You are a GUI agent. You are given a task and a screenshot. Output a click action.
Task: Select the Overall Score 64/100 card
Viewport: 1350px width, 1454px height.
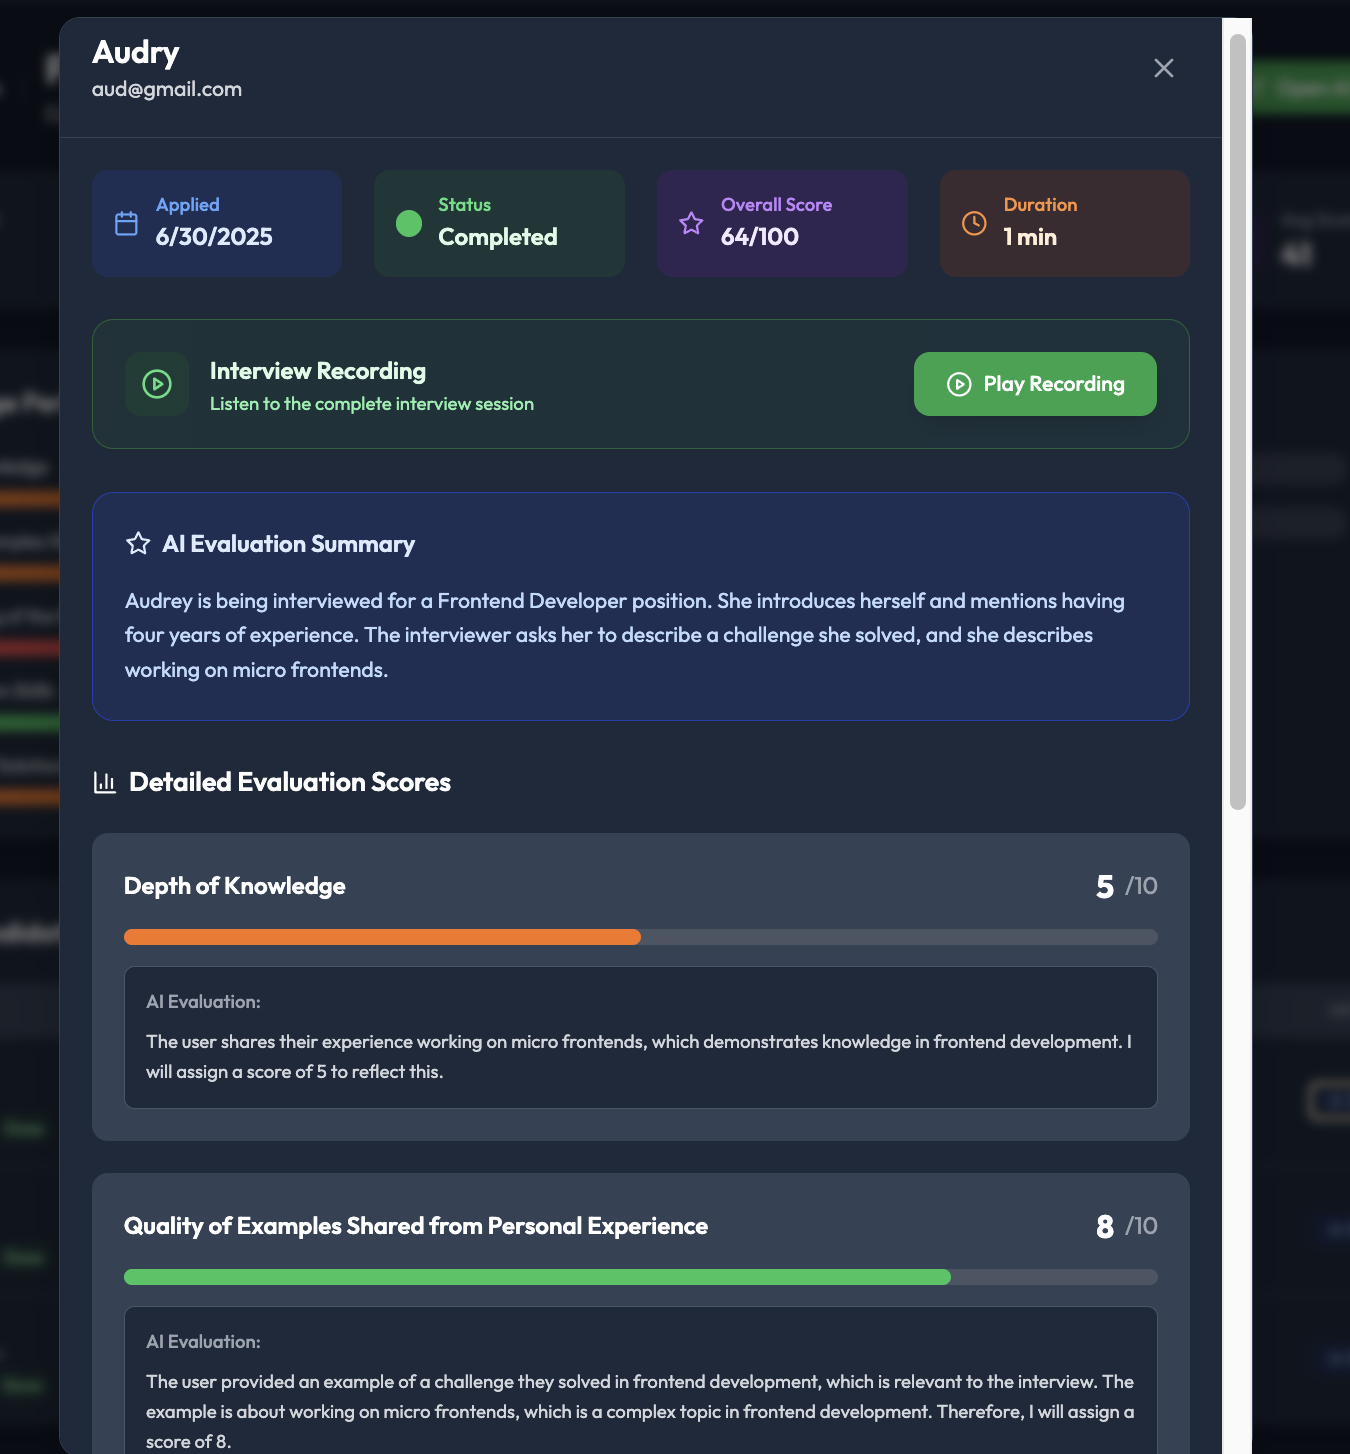(x=781, y=223)
